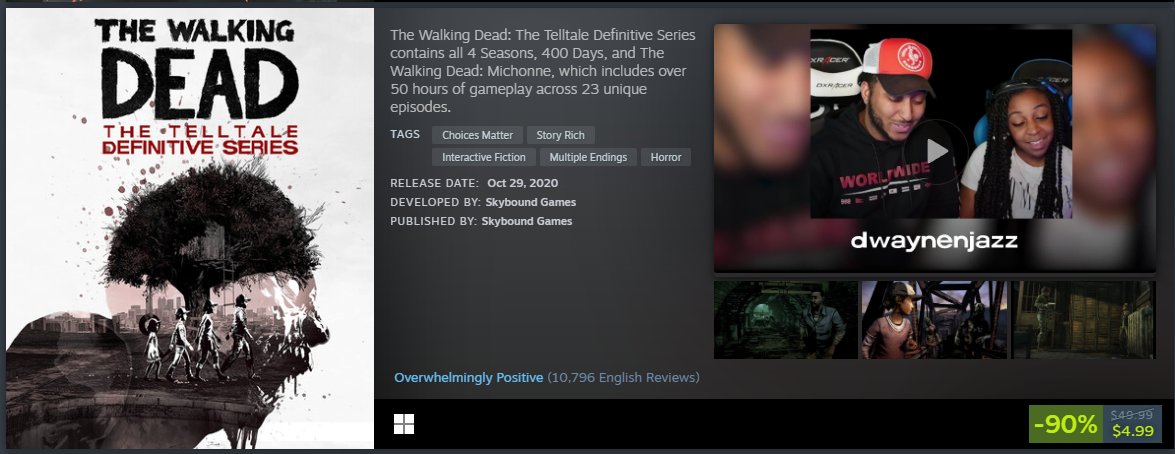Click the game description paragraph

pyautogui.click(x=543, y=71)
